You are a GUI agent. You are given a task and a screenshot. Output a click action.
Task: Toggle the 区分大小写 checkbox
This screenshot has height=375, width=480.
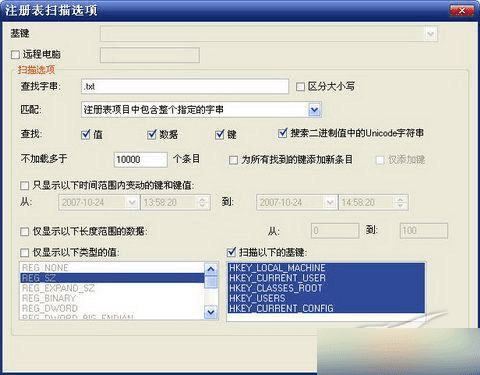300,87
